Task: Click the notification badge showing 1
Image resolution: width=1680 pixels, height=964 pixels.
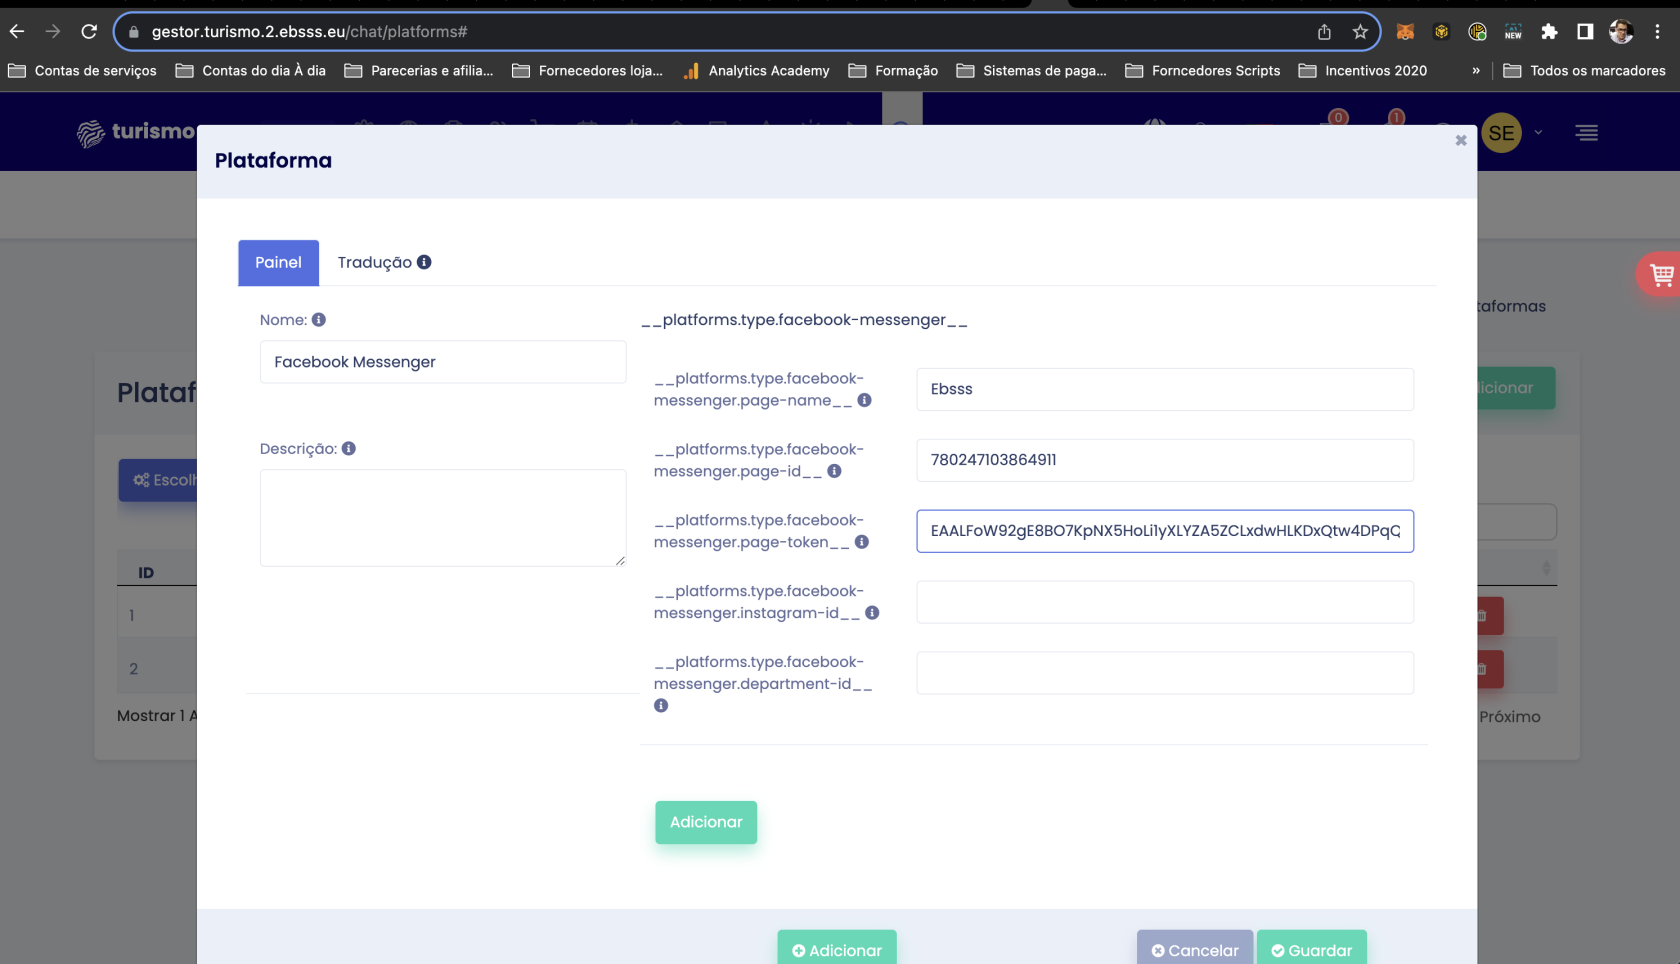Action: click(1396, 118)
